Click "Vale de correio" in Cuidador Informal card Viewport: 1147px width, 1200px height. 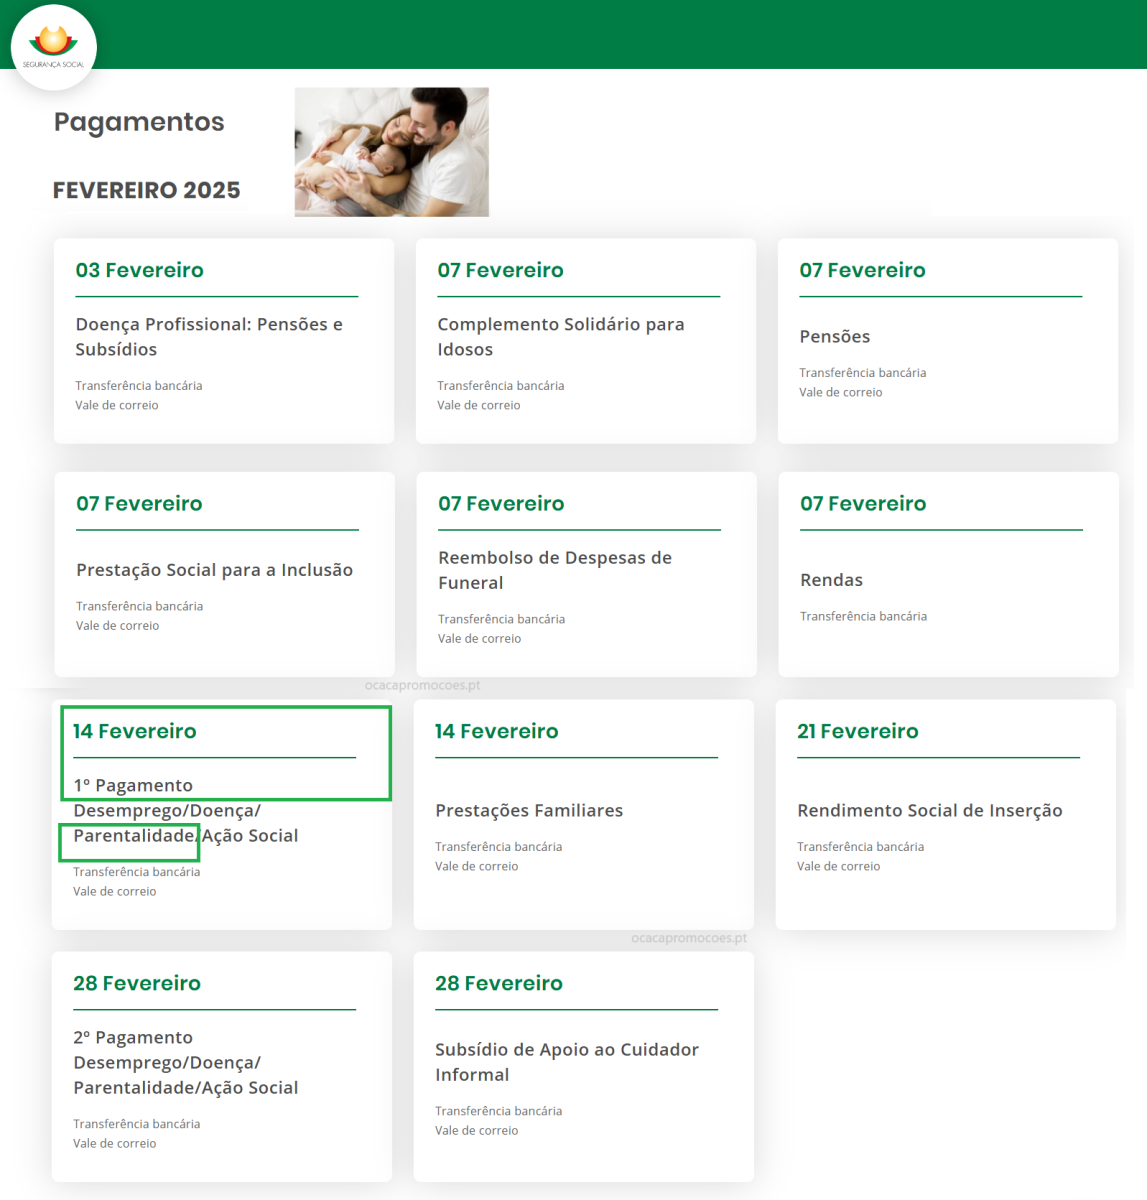click(477, 1131)
